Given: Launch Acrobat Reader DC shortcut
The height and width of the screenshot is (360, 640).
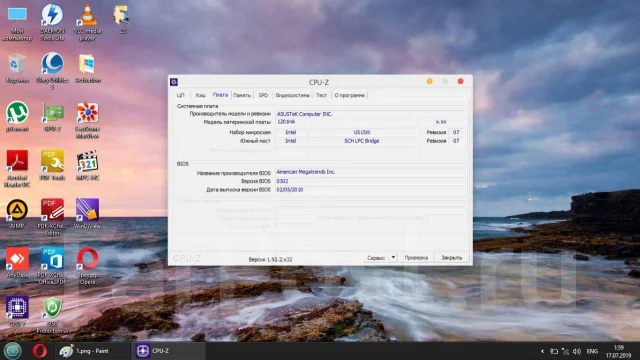Looking at the screenshot, I should coord(17,169).
